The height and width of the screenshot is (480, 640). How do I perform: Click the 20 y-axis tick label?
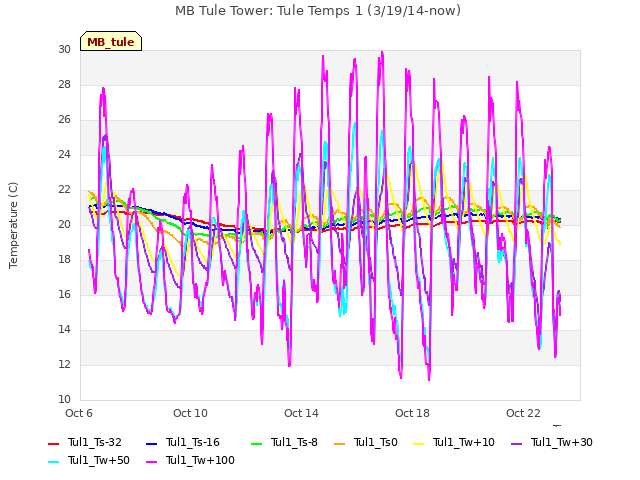[x=64, y=224]
